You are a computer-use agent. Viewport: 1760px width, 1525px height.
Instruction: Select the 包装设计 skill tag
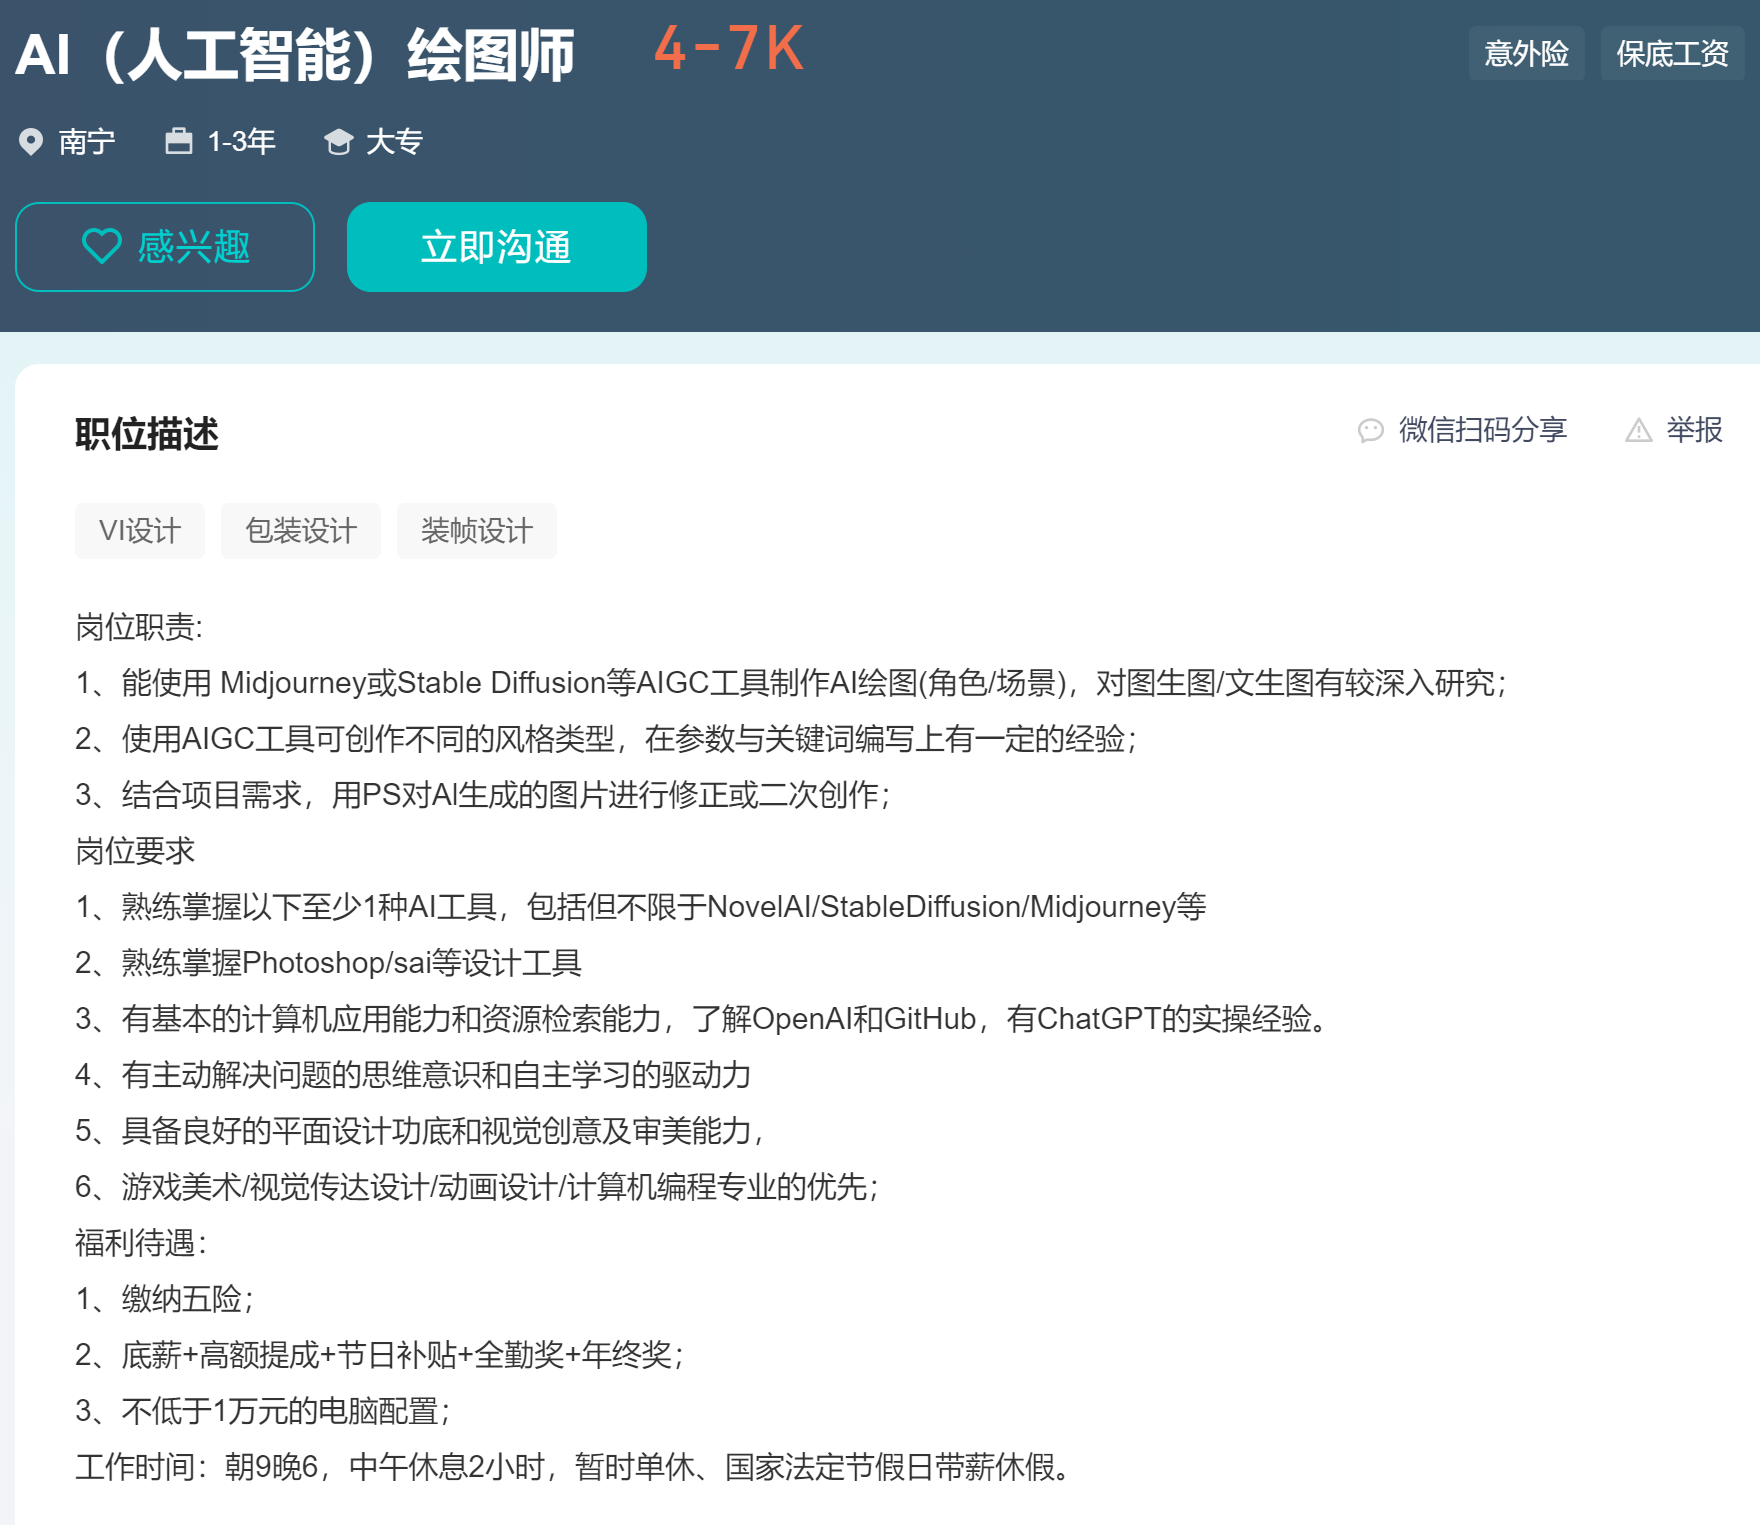(x=301, y=531)
